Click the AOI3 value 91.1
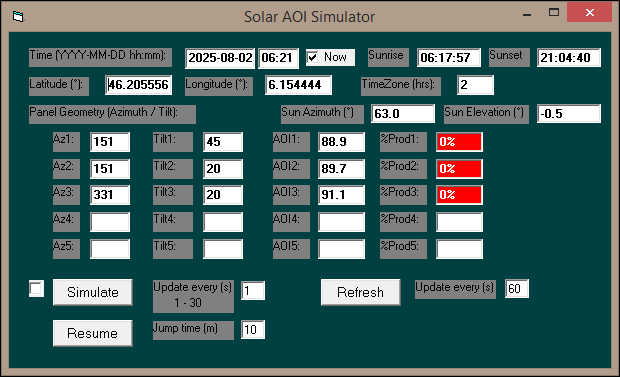This screenshot has height=377, width=620. pos(341,195)
